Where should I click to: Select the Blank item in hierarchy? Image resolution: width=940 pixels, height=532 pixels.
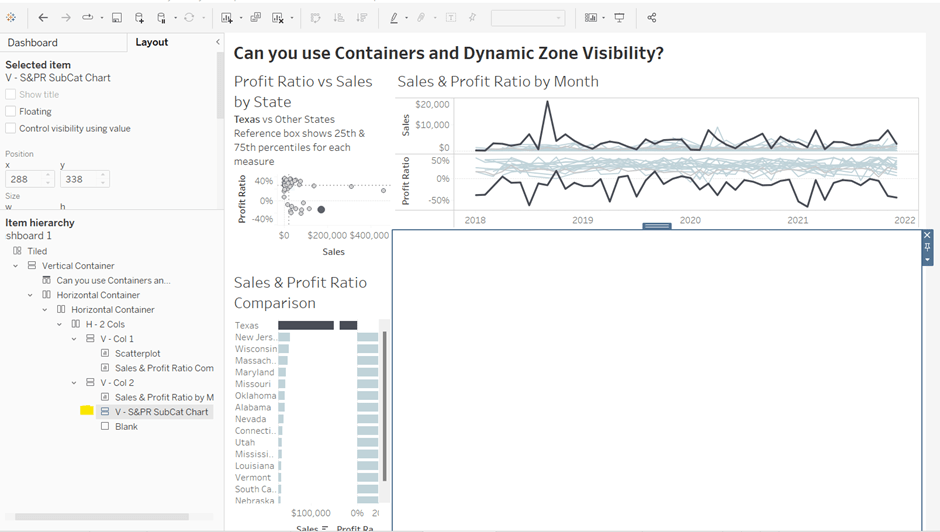point(126,426)
